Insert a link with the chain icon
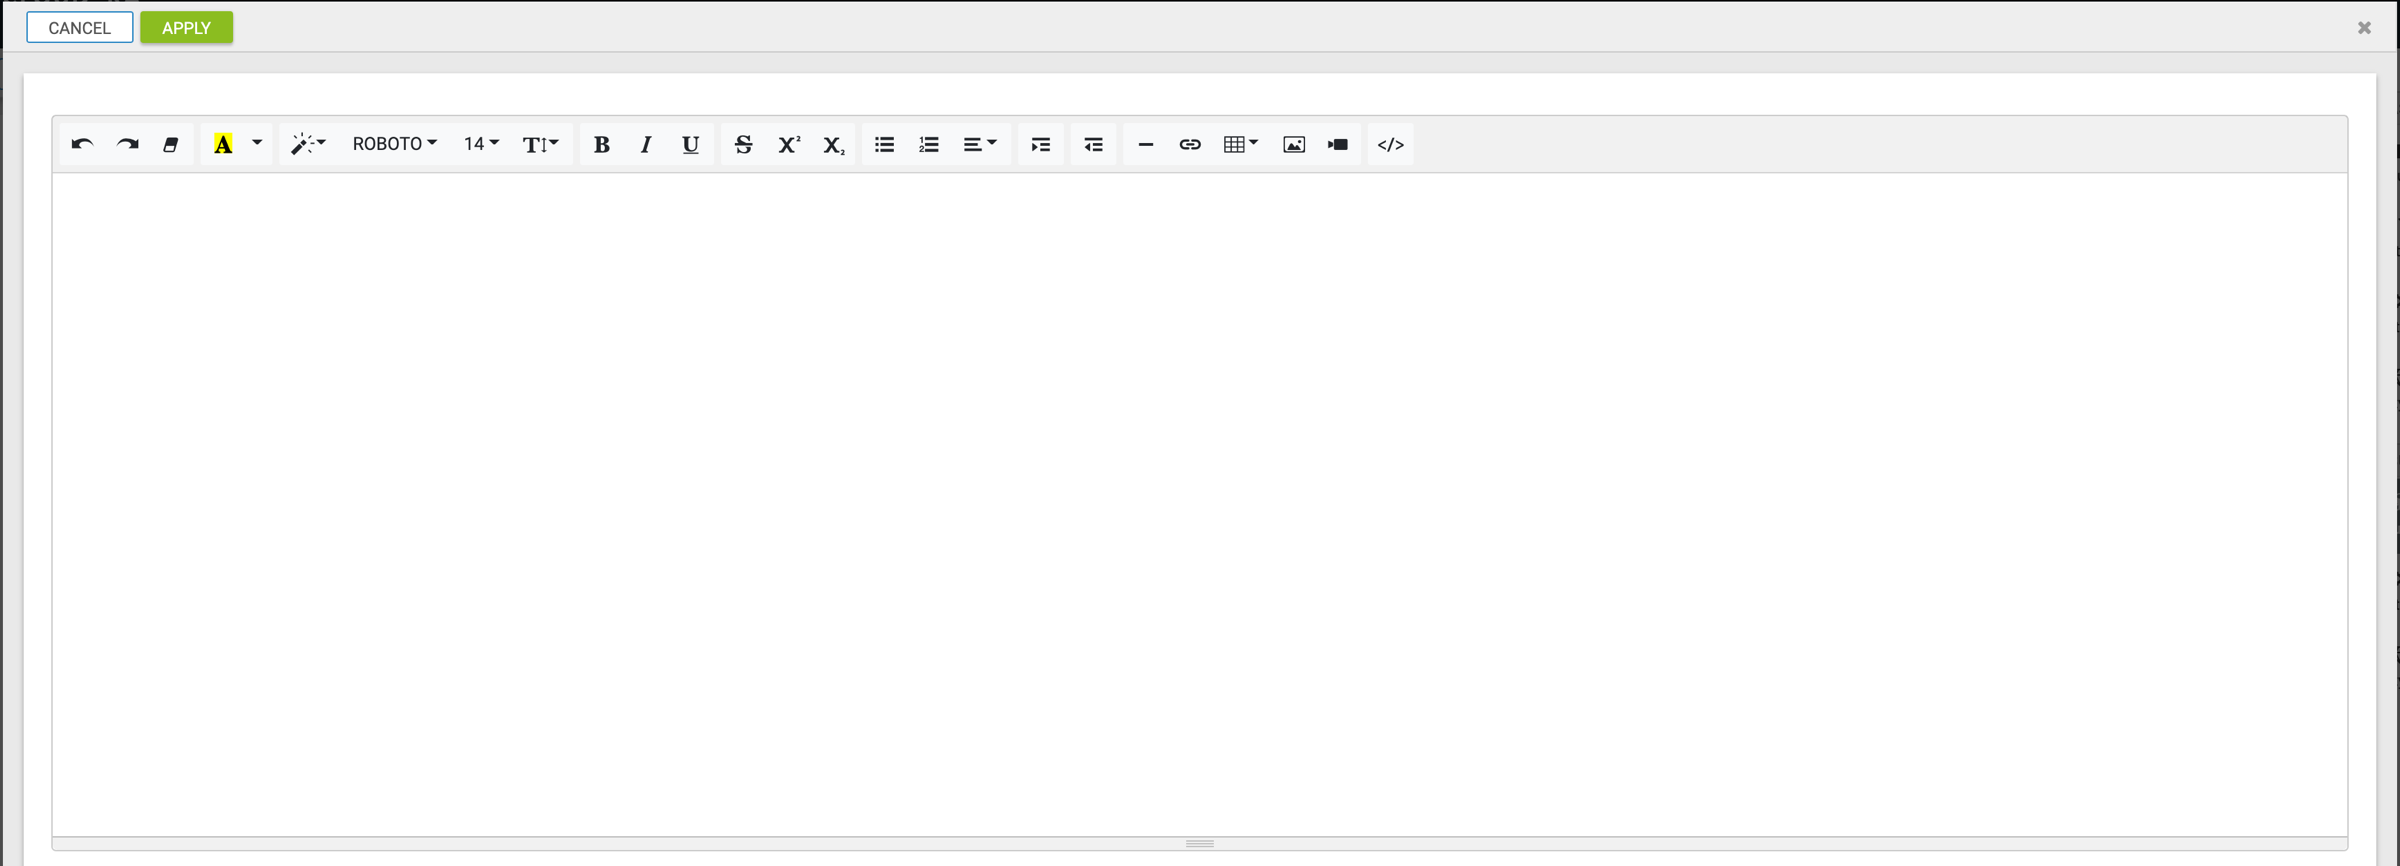The image size is (2400, 866). pyautogui.click(x=1189, y=144)
